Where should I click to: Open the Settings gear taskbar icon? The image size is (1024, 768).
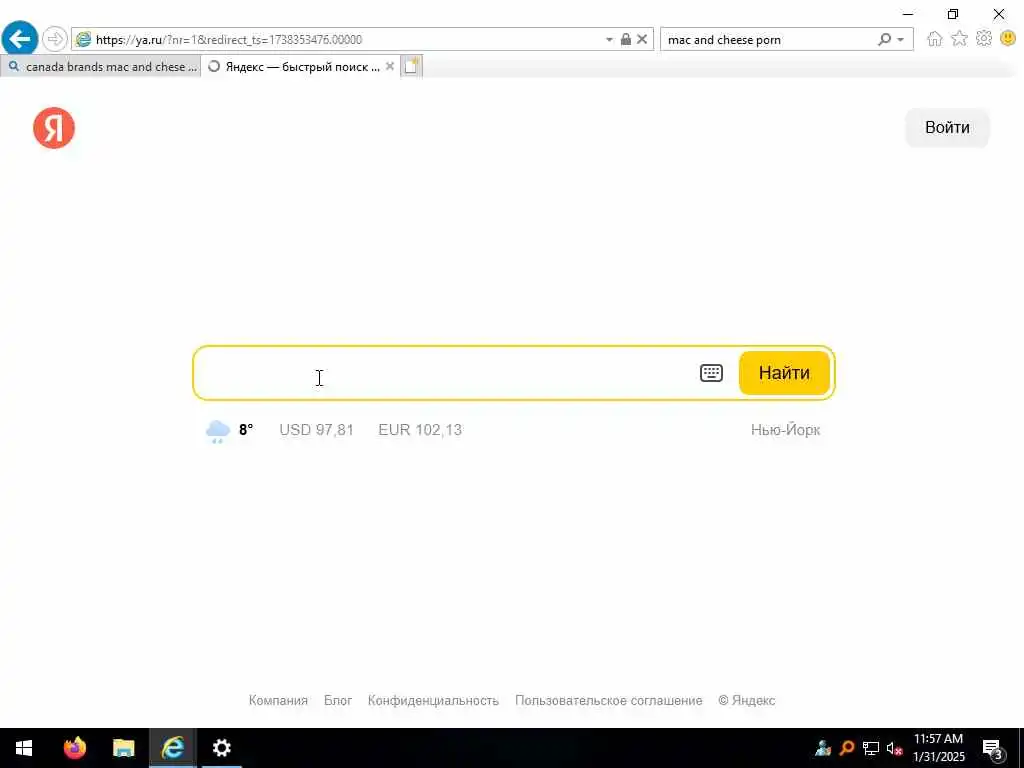click(221, 748)
